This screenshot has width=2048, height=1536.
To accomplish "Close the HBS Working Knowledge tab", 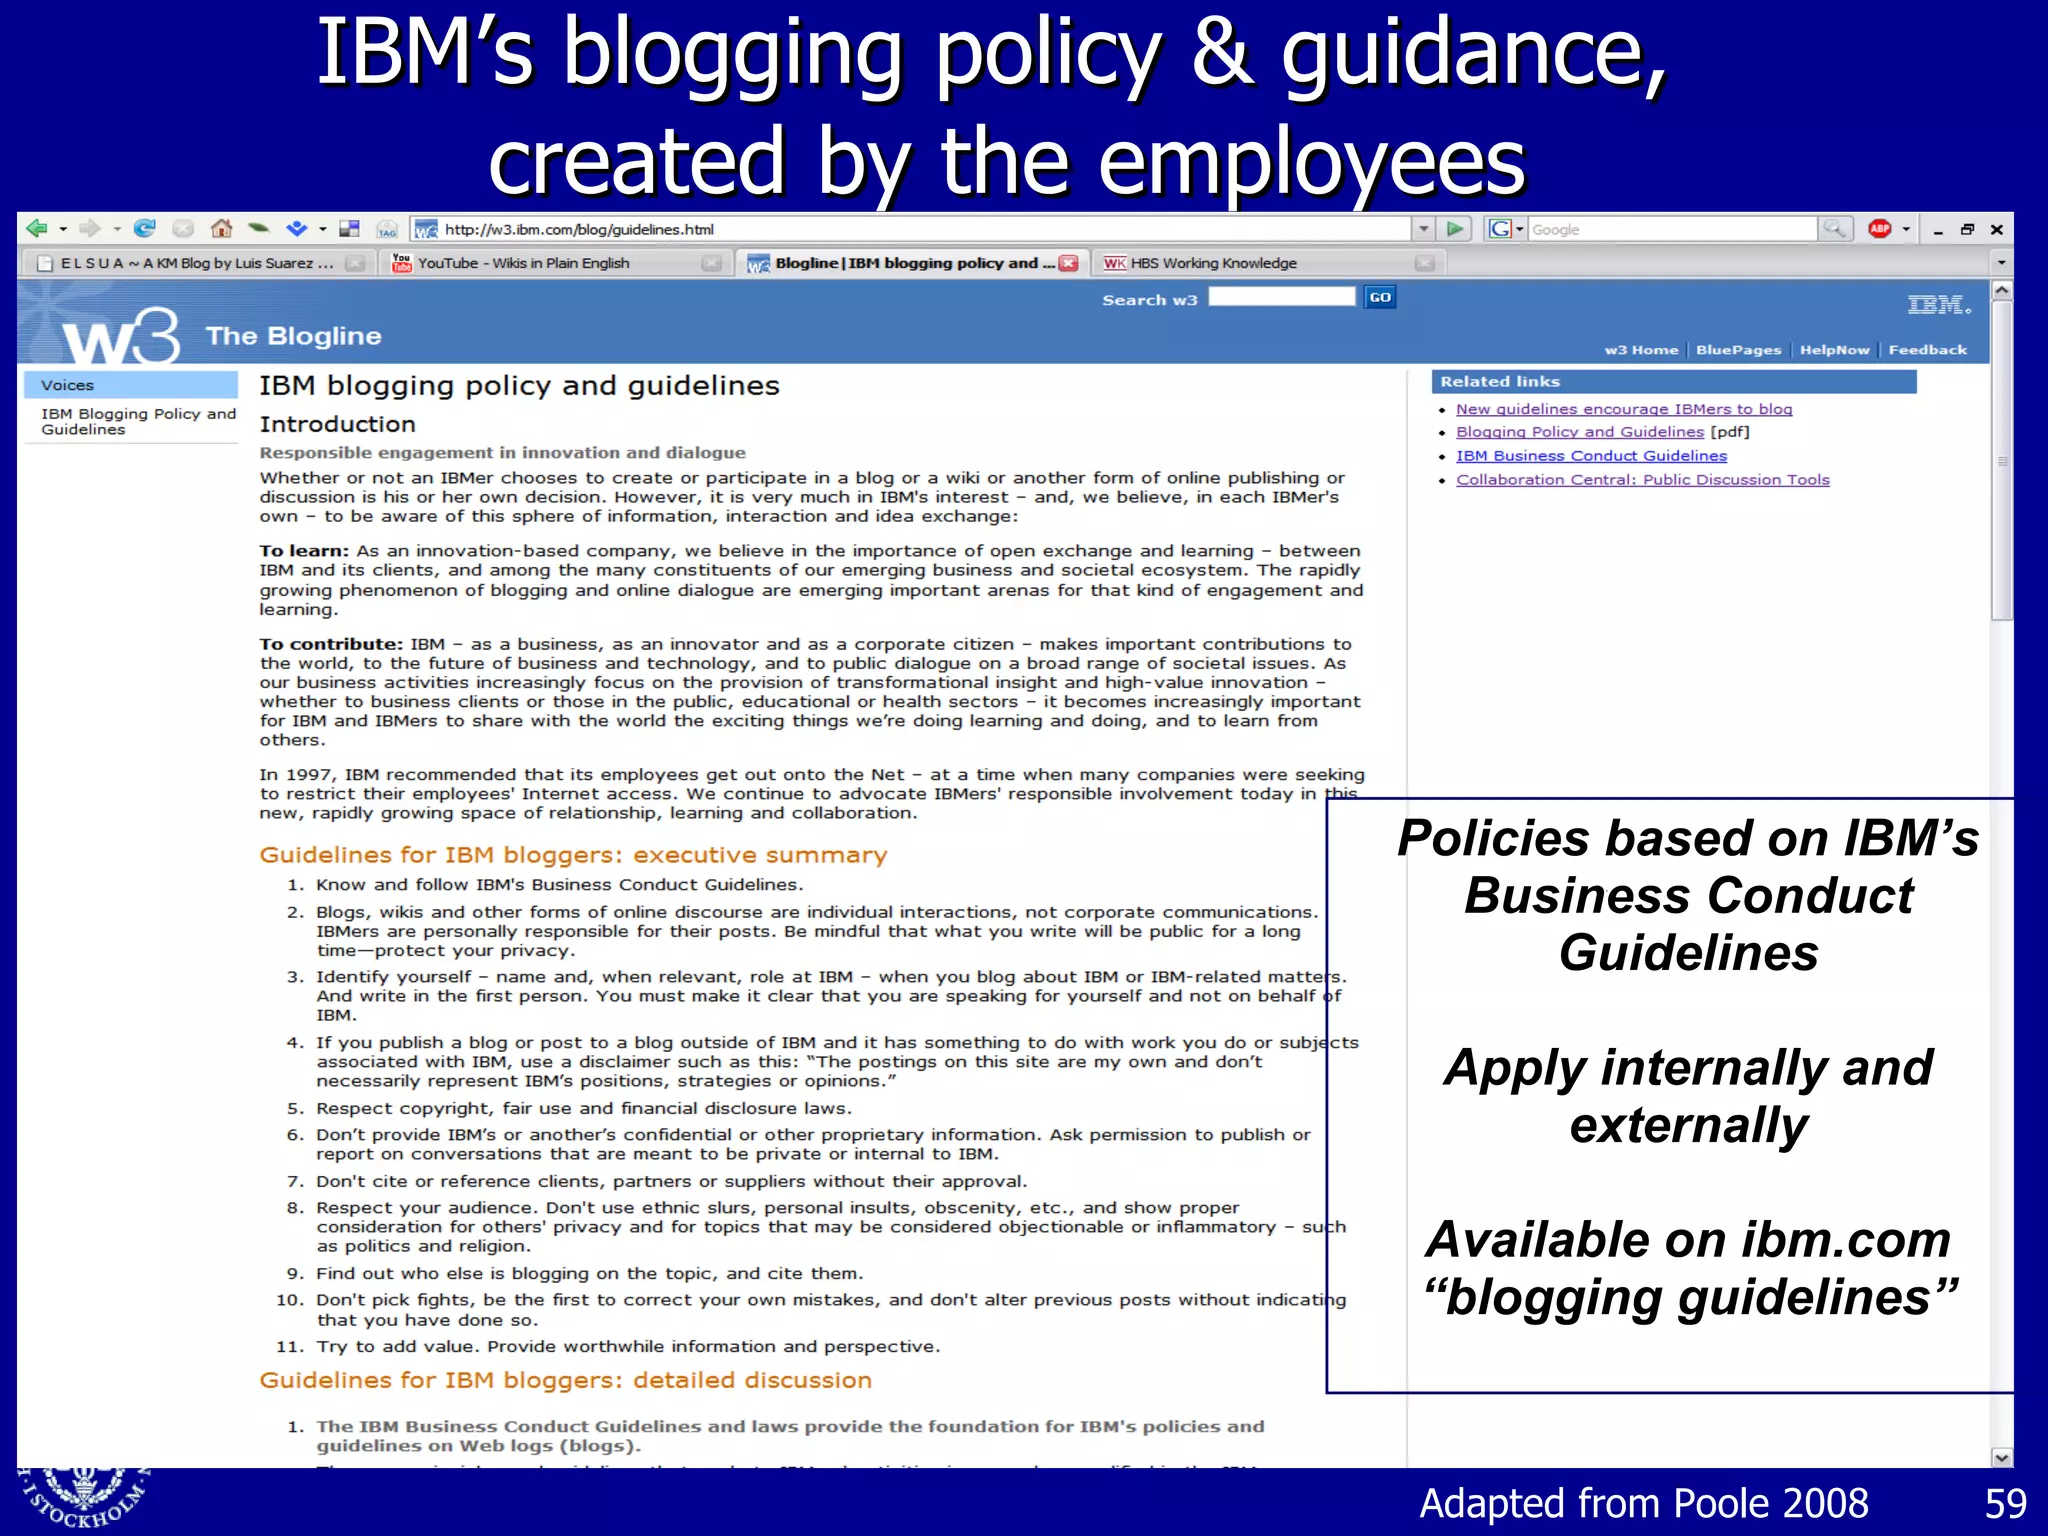I will (1426, 263).
